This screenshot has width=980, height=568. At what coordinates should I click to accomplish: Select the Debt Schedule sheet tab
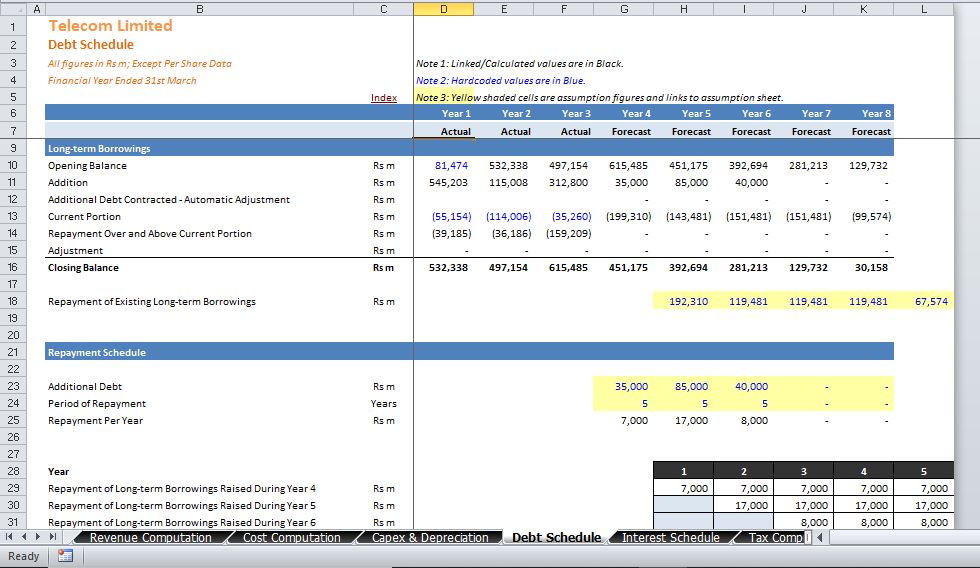(x=556, y=537)
